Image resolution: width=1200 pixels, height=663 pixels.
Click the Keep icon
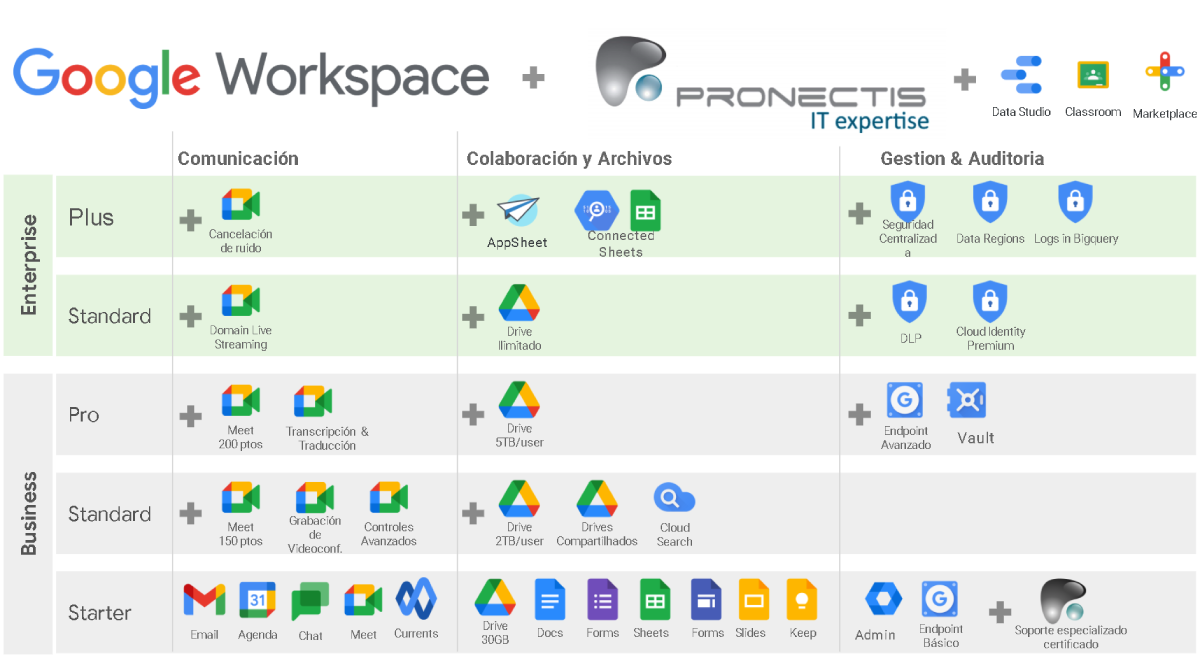coord(802,599)
